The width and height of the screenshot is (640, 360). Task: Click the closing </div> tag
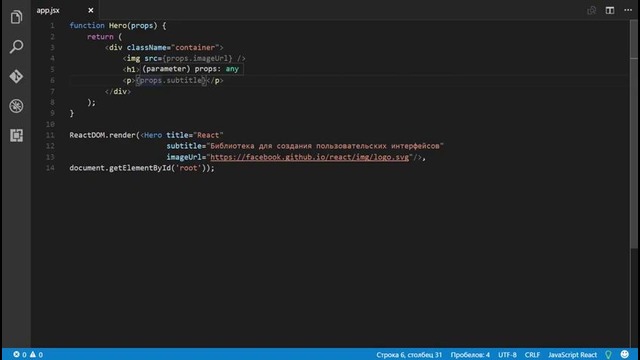pyautogui.click(x=118, y=91)
